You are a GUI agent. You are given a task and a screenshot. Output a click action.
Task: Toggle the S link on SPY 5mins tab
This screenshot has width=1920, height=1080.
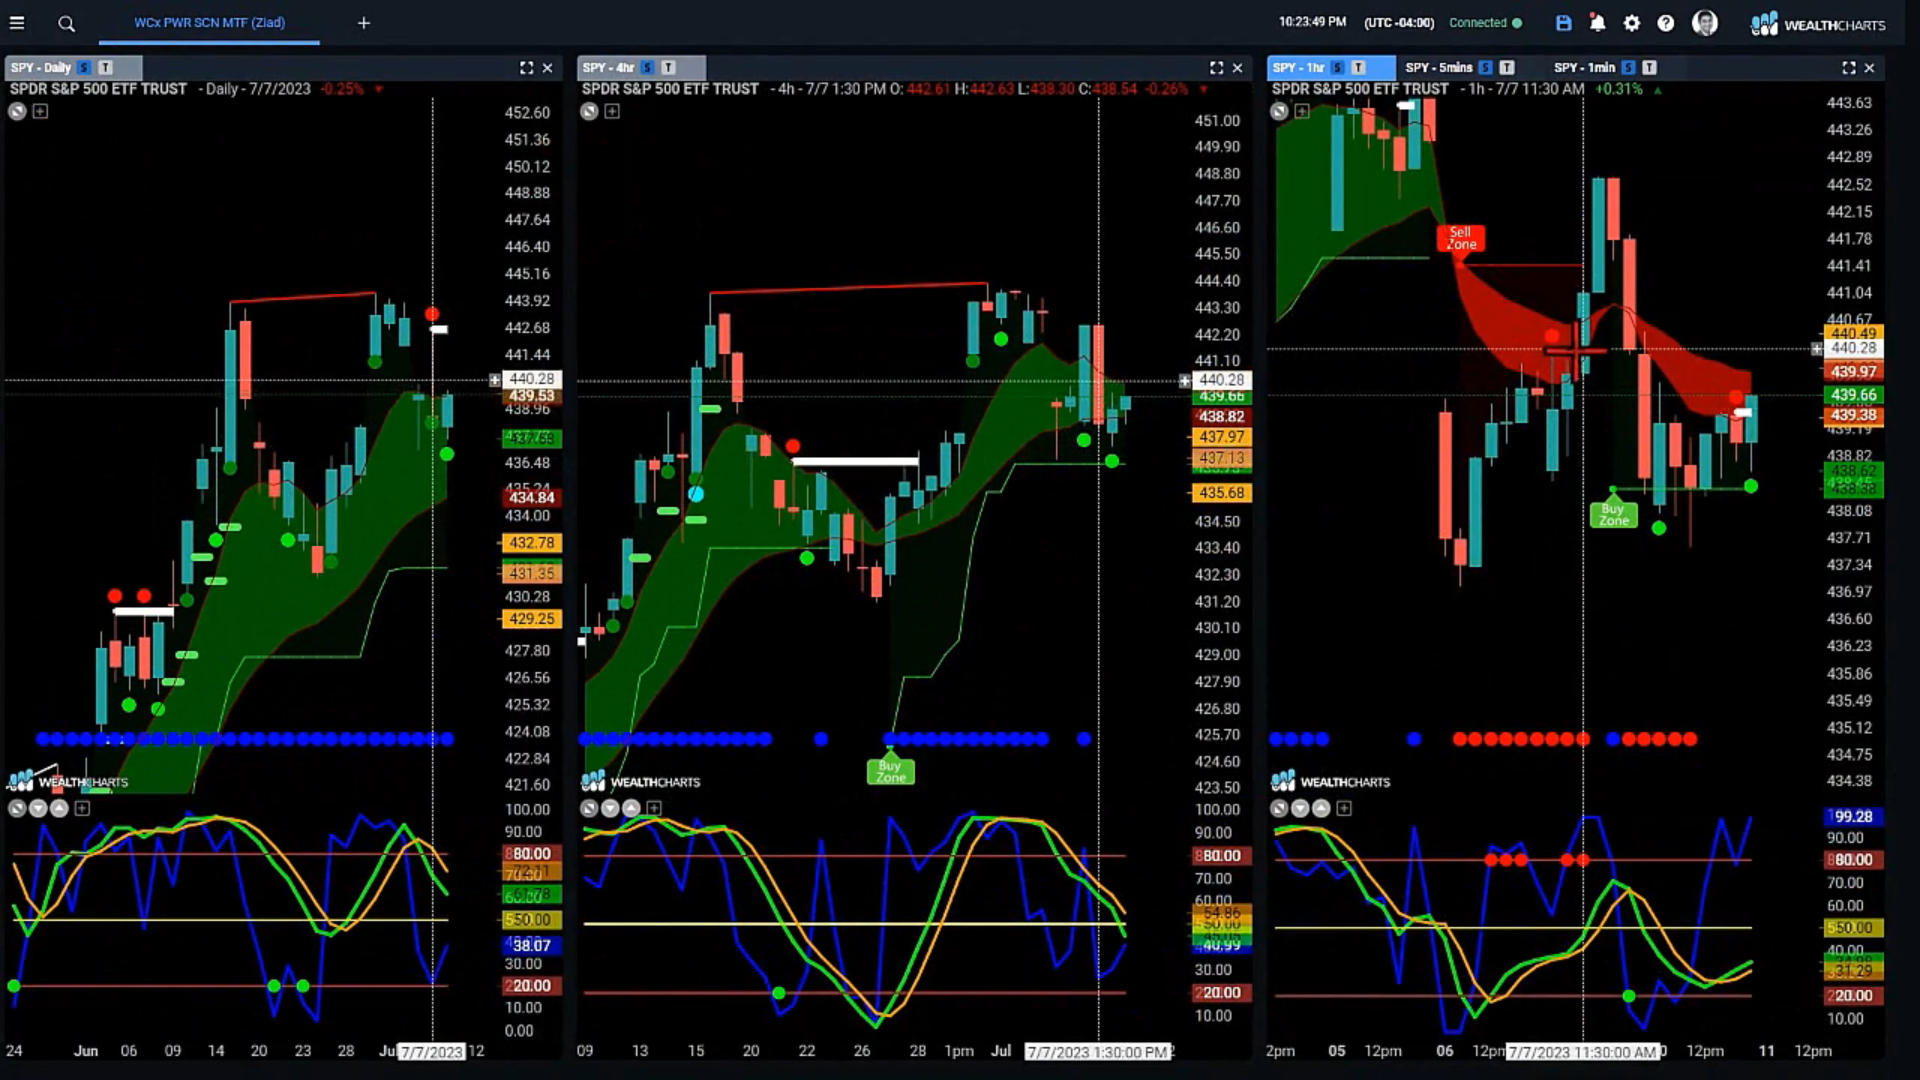point(1485,68)
